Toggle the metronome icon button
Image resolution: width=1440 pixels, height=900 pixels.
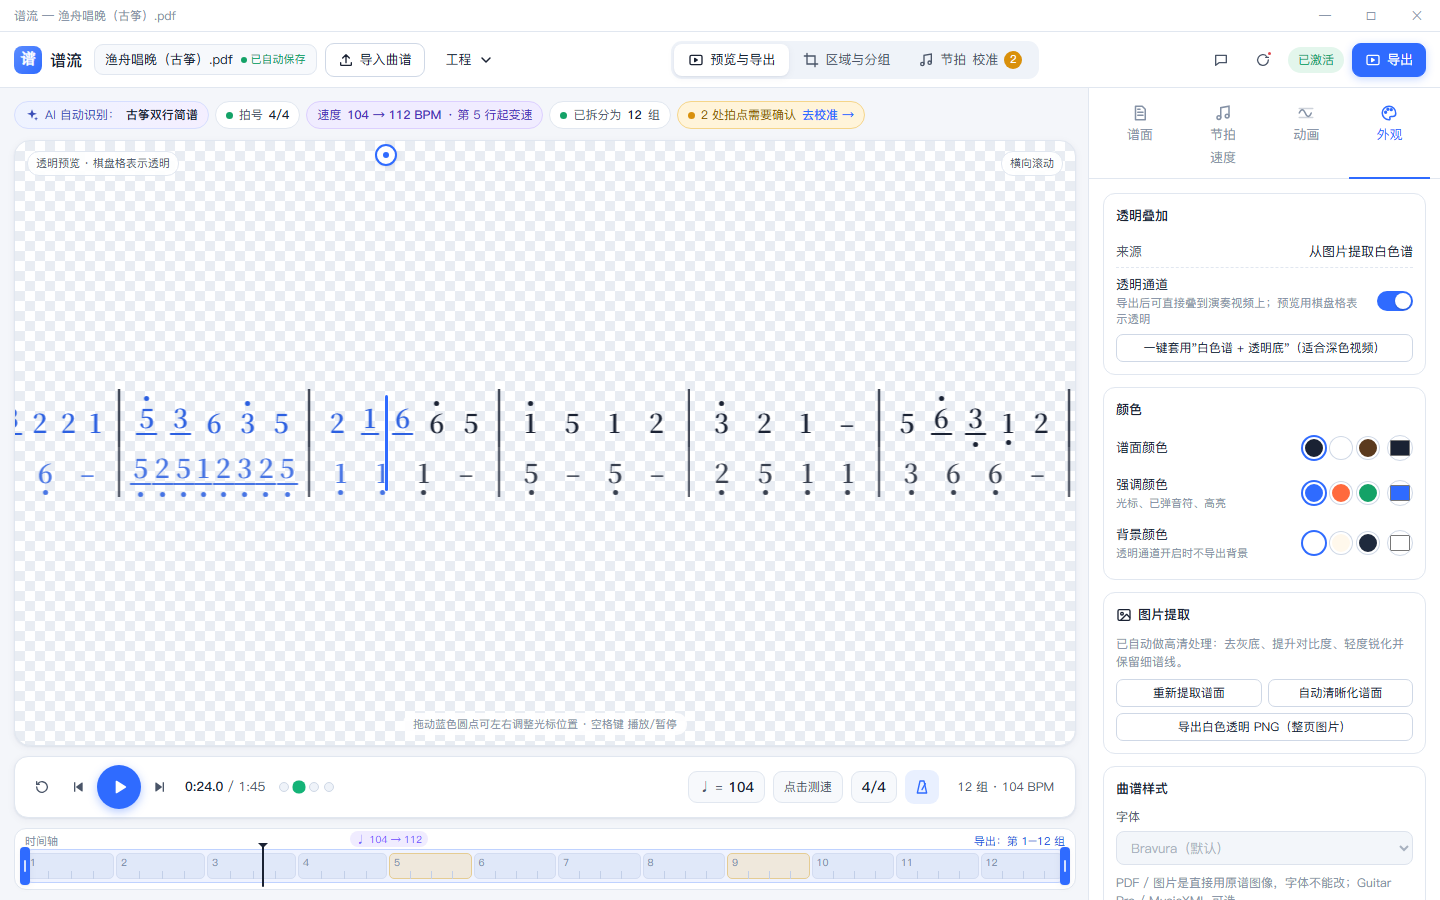(x=922, y=787)
